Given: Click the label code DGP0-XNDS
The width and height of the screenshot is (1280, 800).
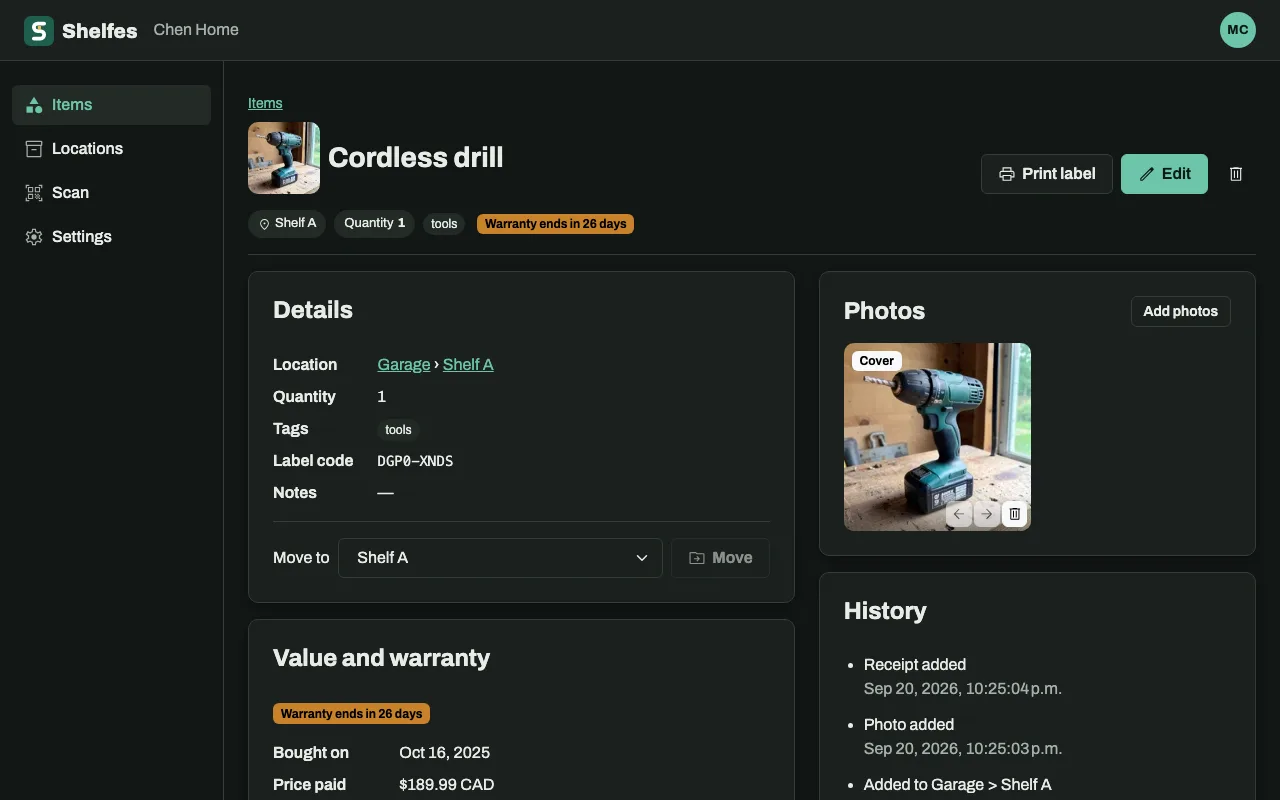Looking at the screenshot, I should pos(415,461).
